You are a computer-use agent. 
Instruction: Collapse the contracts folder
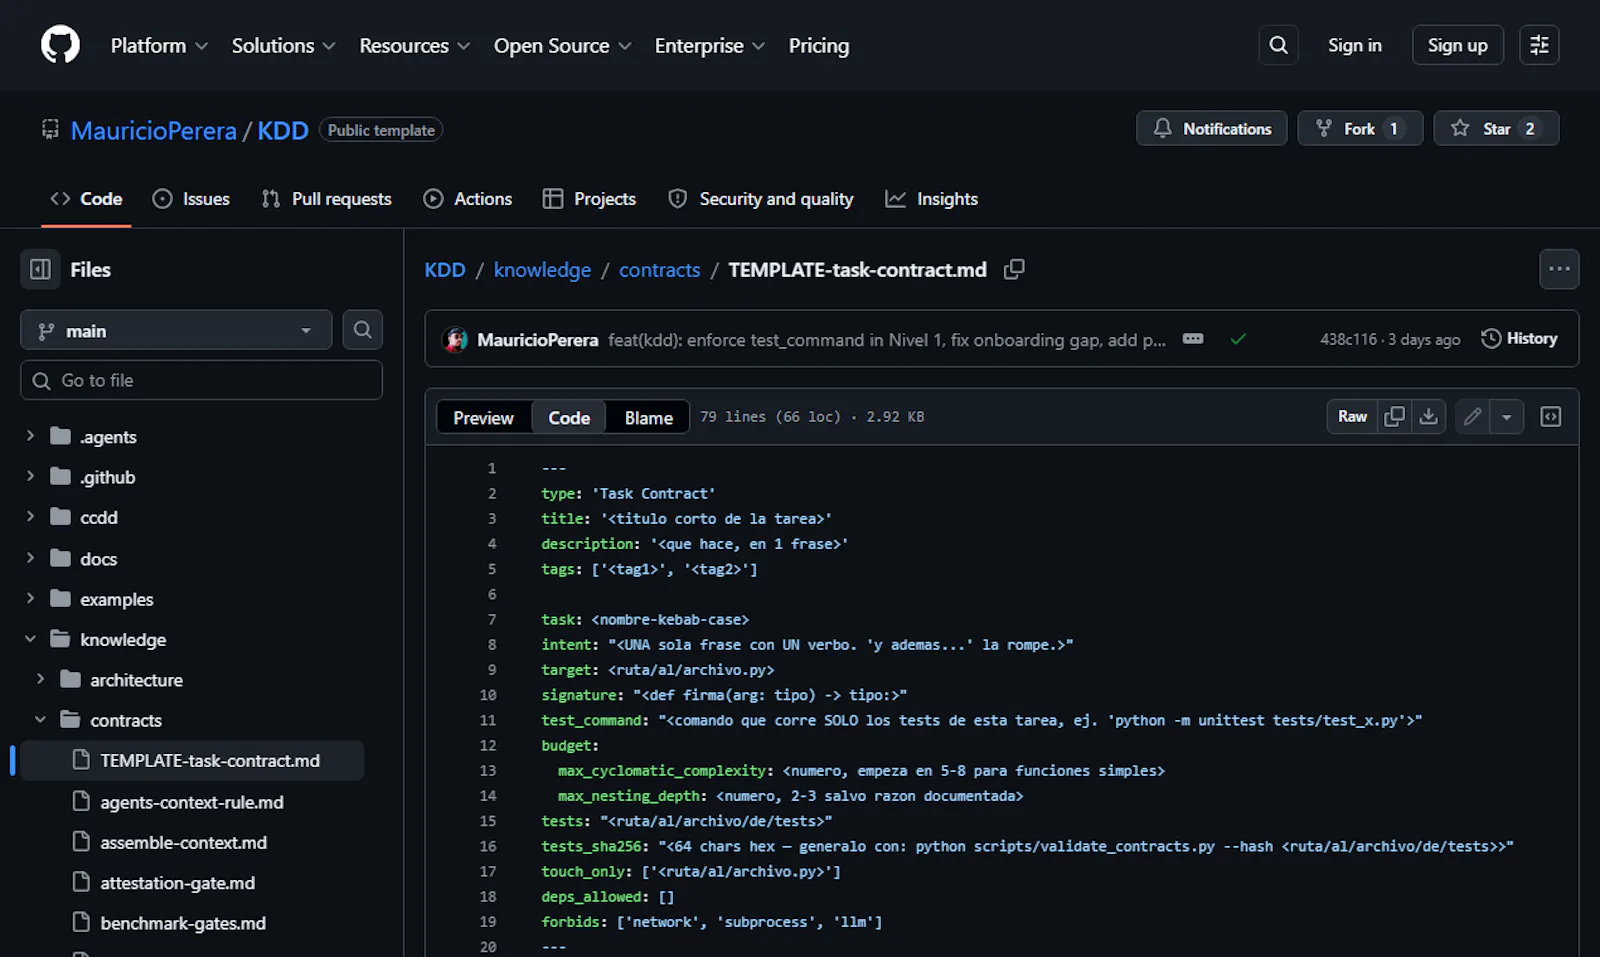[x=40, y=719]
